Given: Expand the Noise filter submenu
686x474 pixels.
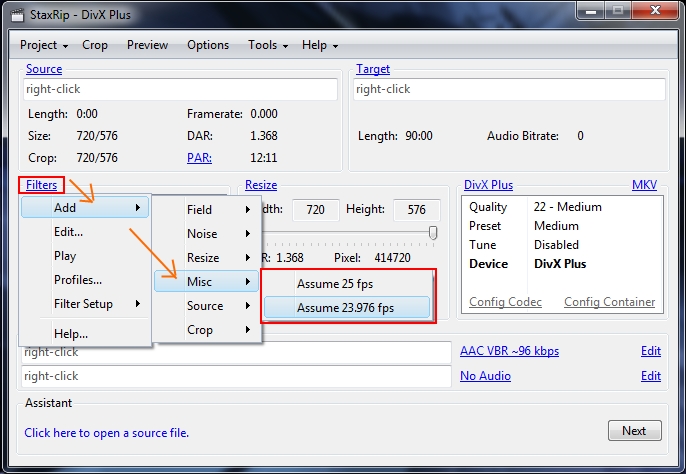Looking at the screenshot, I should pyautogui.click(x=206, y=234).
